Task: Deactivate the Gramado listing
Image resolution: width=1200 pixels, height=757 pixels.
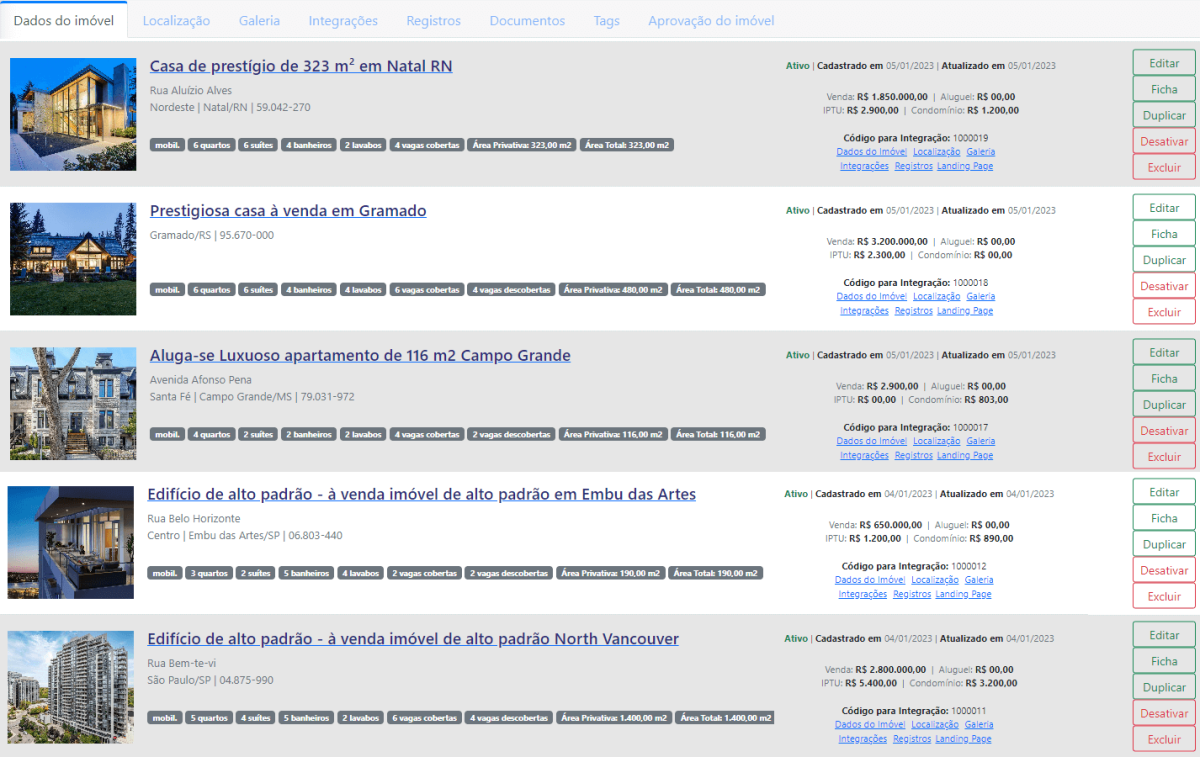Action: [1164, 286]
